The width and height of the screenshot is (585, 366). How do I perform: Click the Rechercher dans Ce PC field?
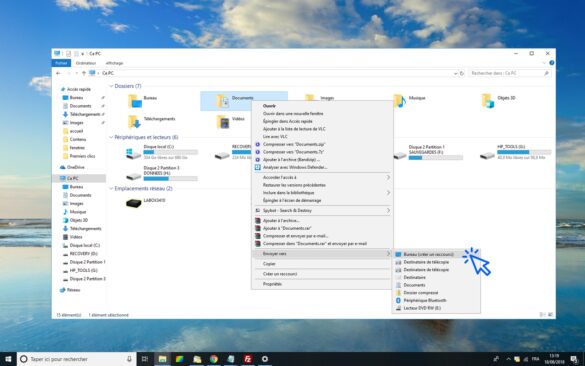tap(509, 73)
